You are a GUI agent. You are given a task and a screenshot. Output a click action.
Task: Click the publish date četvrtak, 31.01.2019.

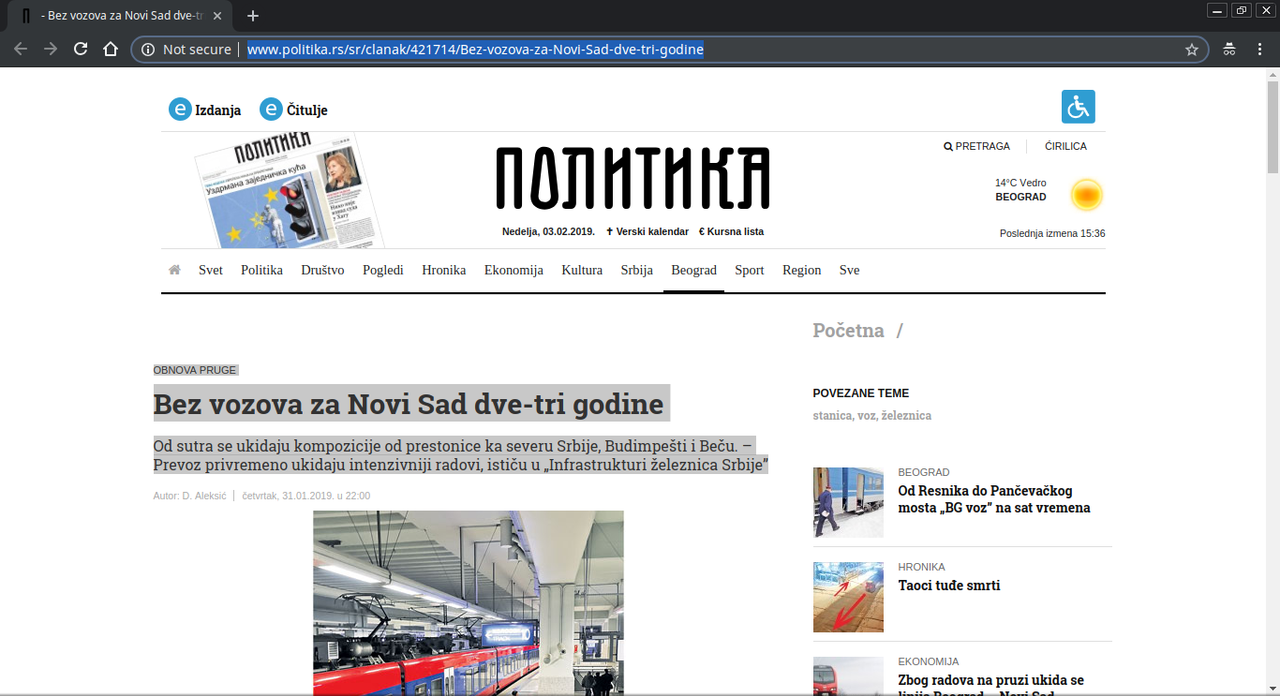coord(306,496)
